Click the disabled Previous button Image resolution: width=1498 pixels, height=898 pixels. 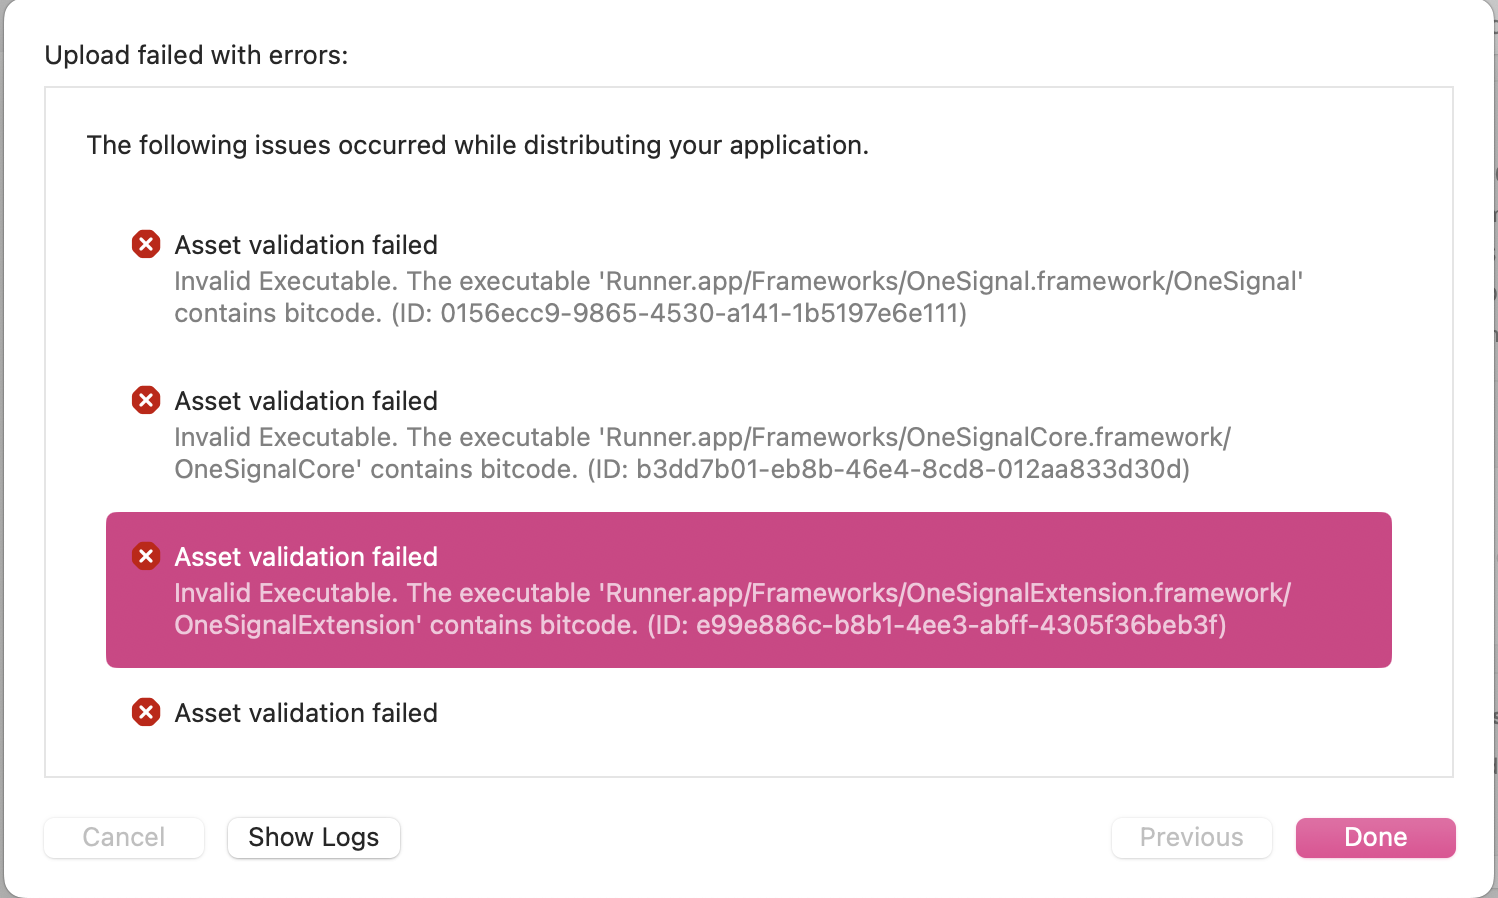(1191, 837)
